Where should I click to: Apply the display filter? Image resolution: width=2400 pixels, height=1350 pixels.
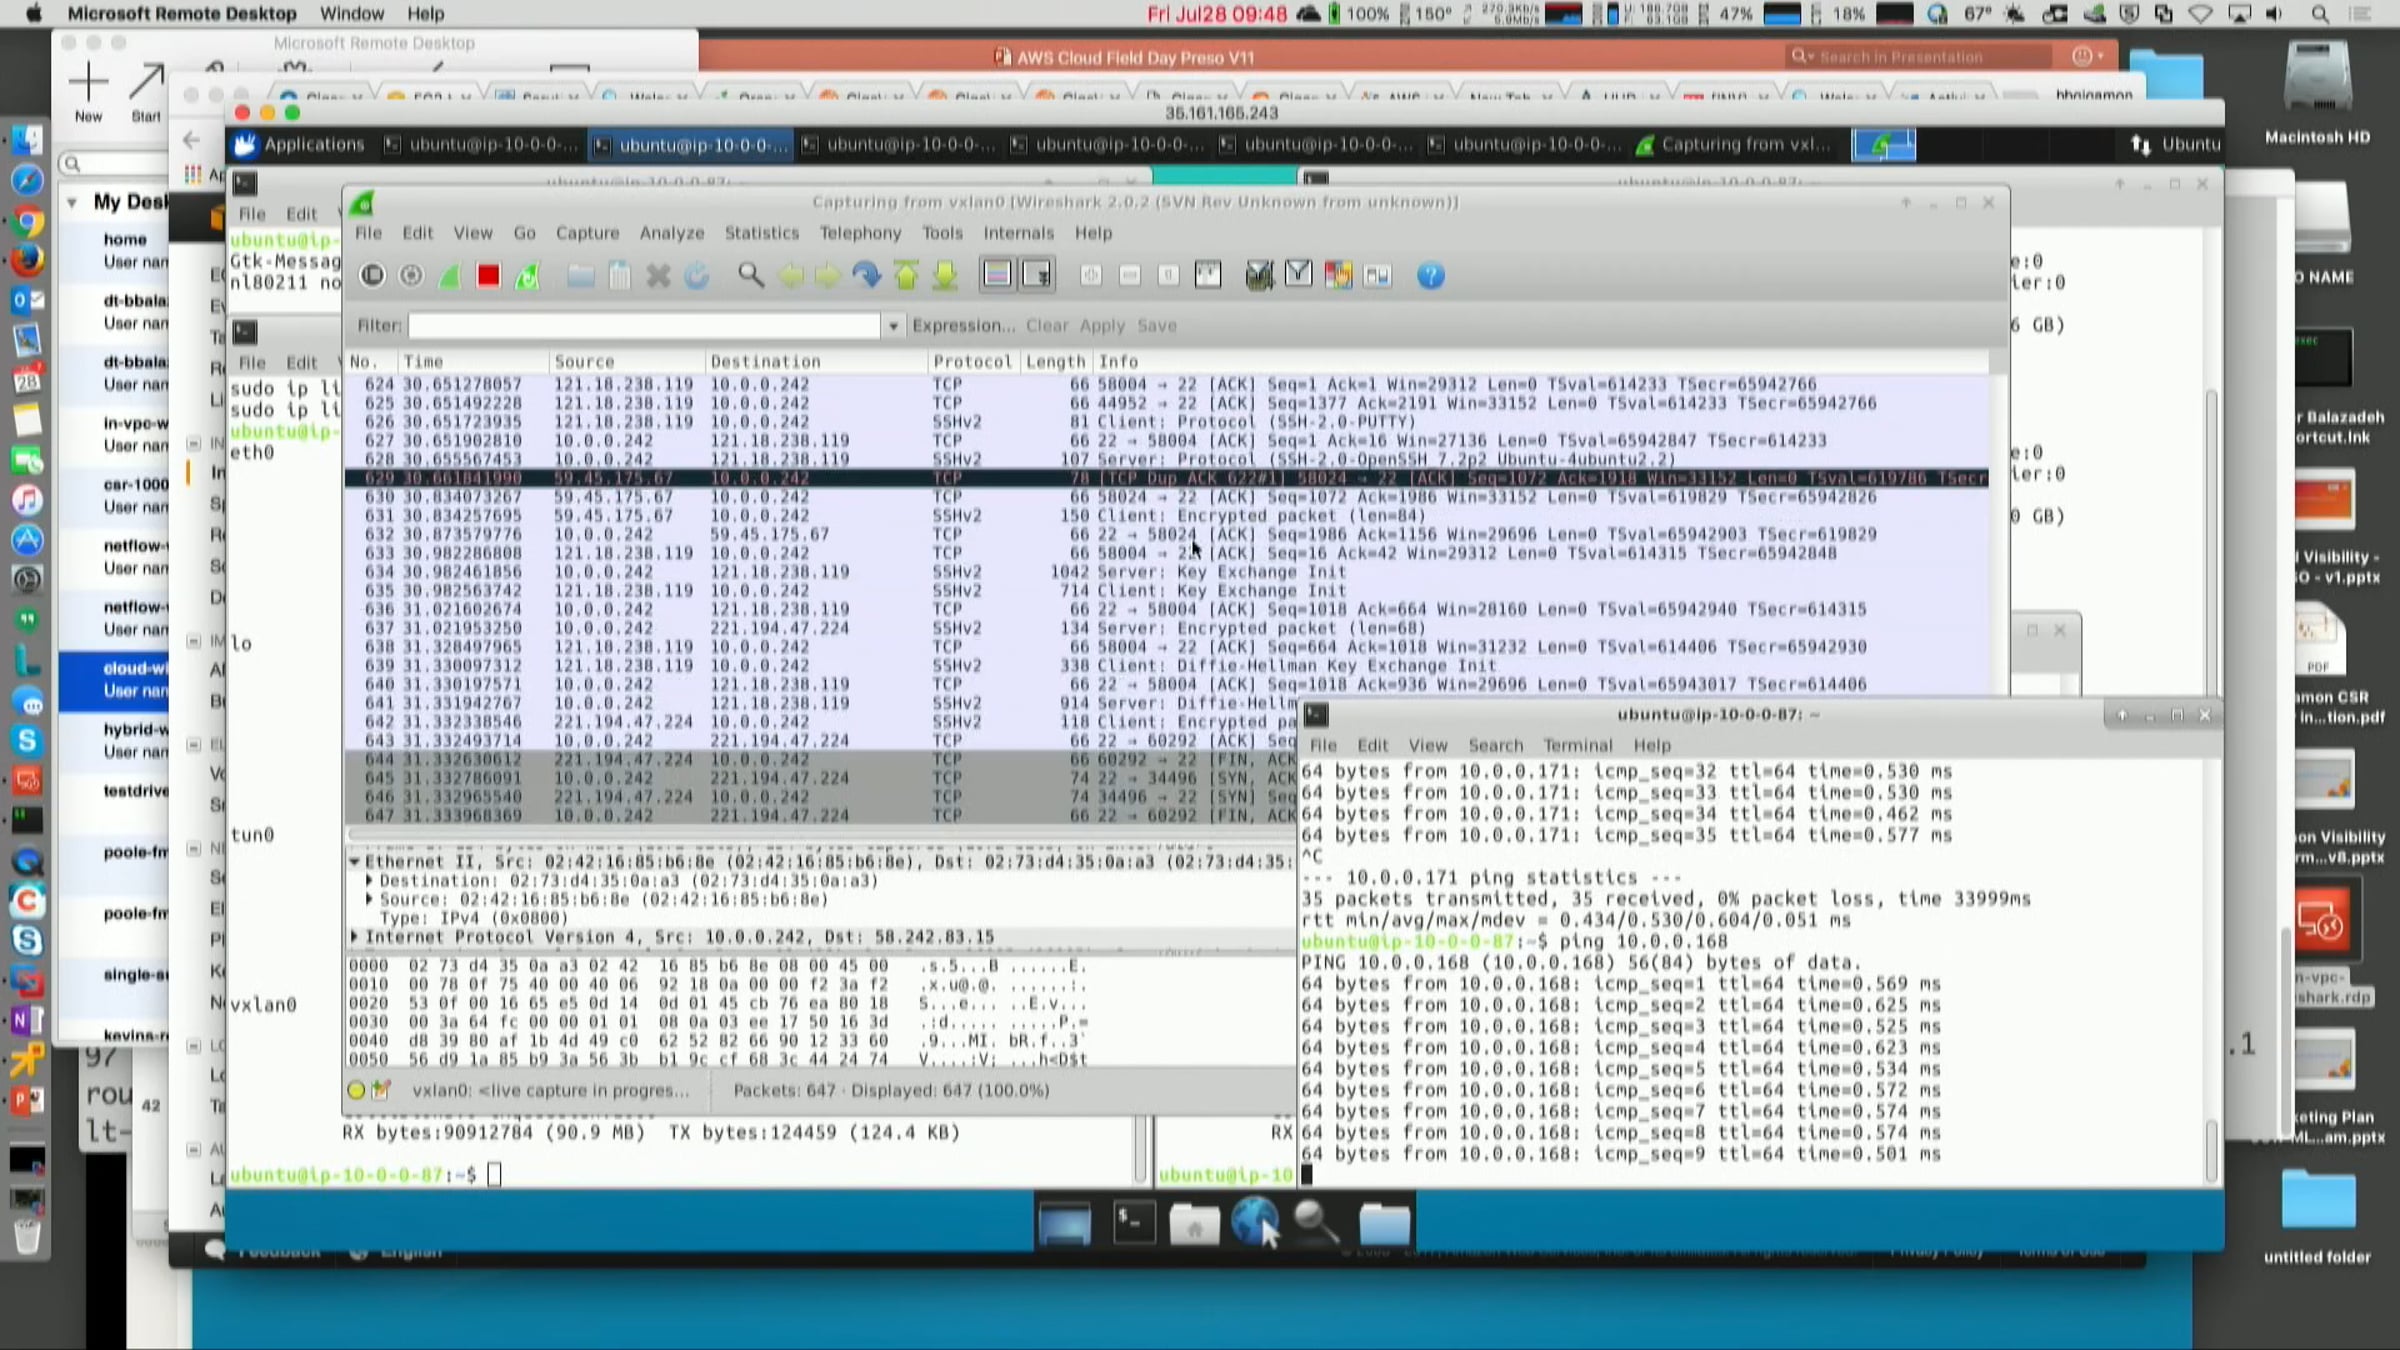1102,326
